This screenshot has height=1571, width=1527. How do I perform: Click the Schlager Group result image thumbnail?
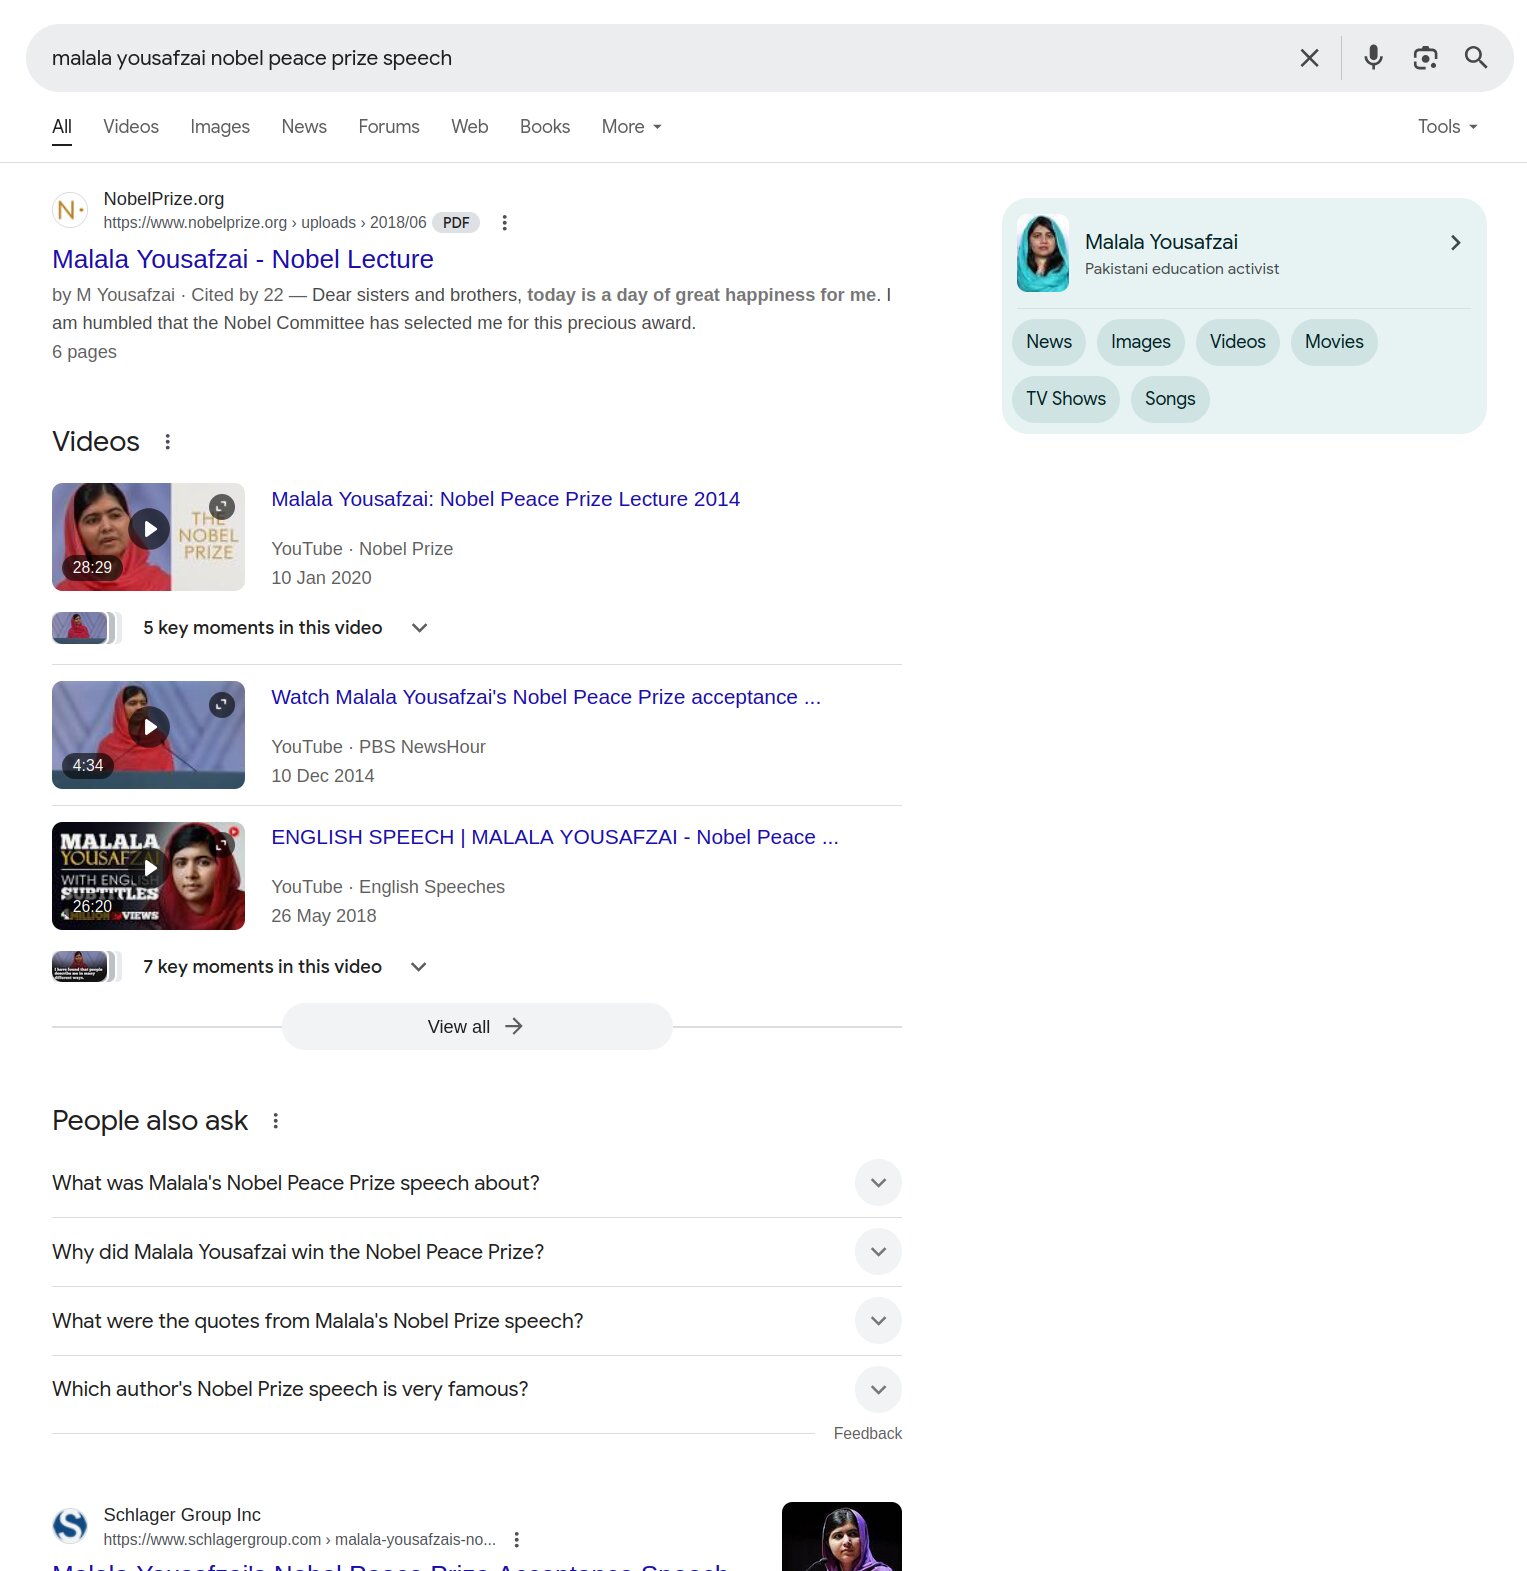pyautogui.click(x=842, y=1536)
